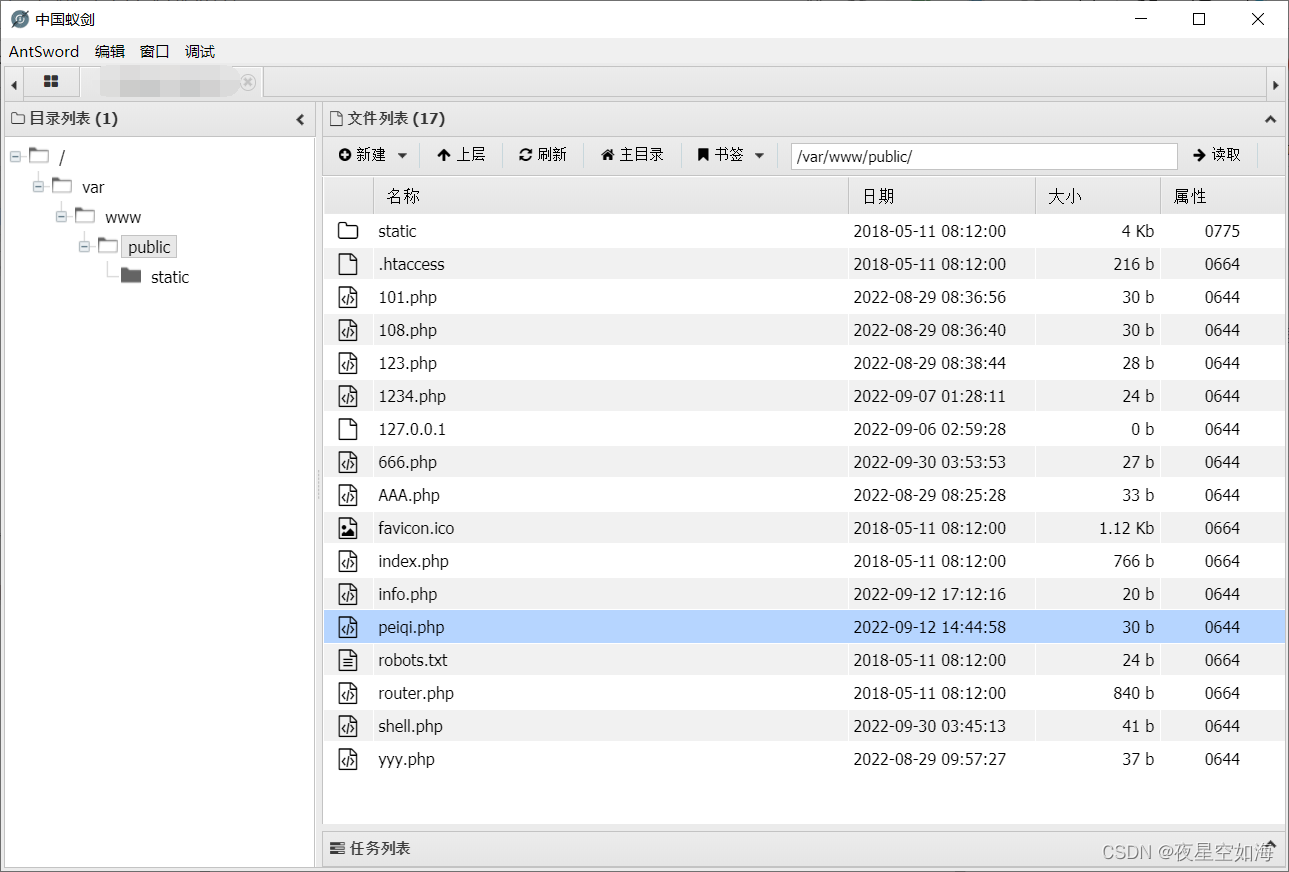Collapse the file list panel
The width and height of the screenshot is (1289, 872).
point(1271,119)
